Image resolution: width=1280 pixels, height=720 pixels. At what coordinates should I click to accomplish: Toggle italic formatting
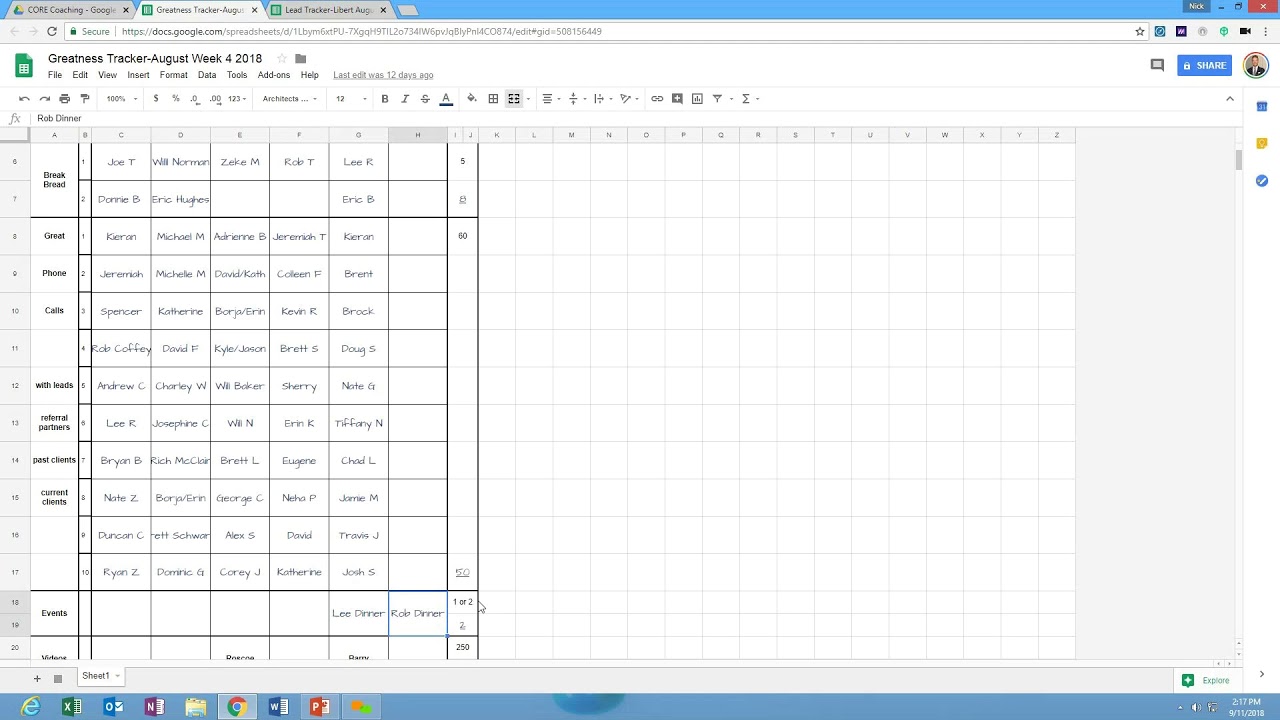point(405,99)
